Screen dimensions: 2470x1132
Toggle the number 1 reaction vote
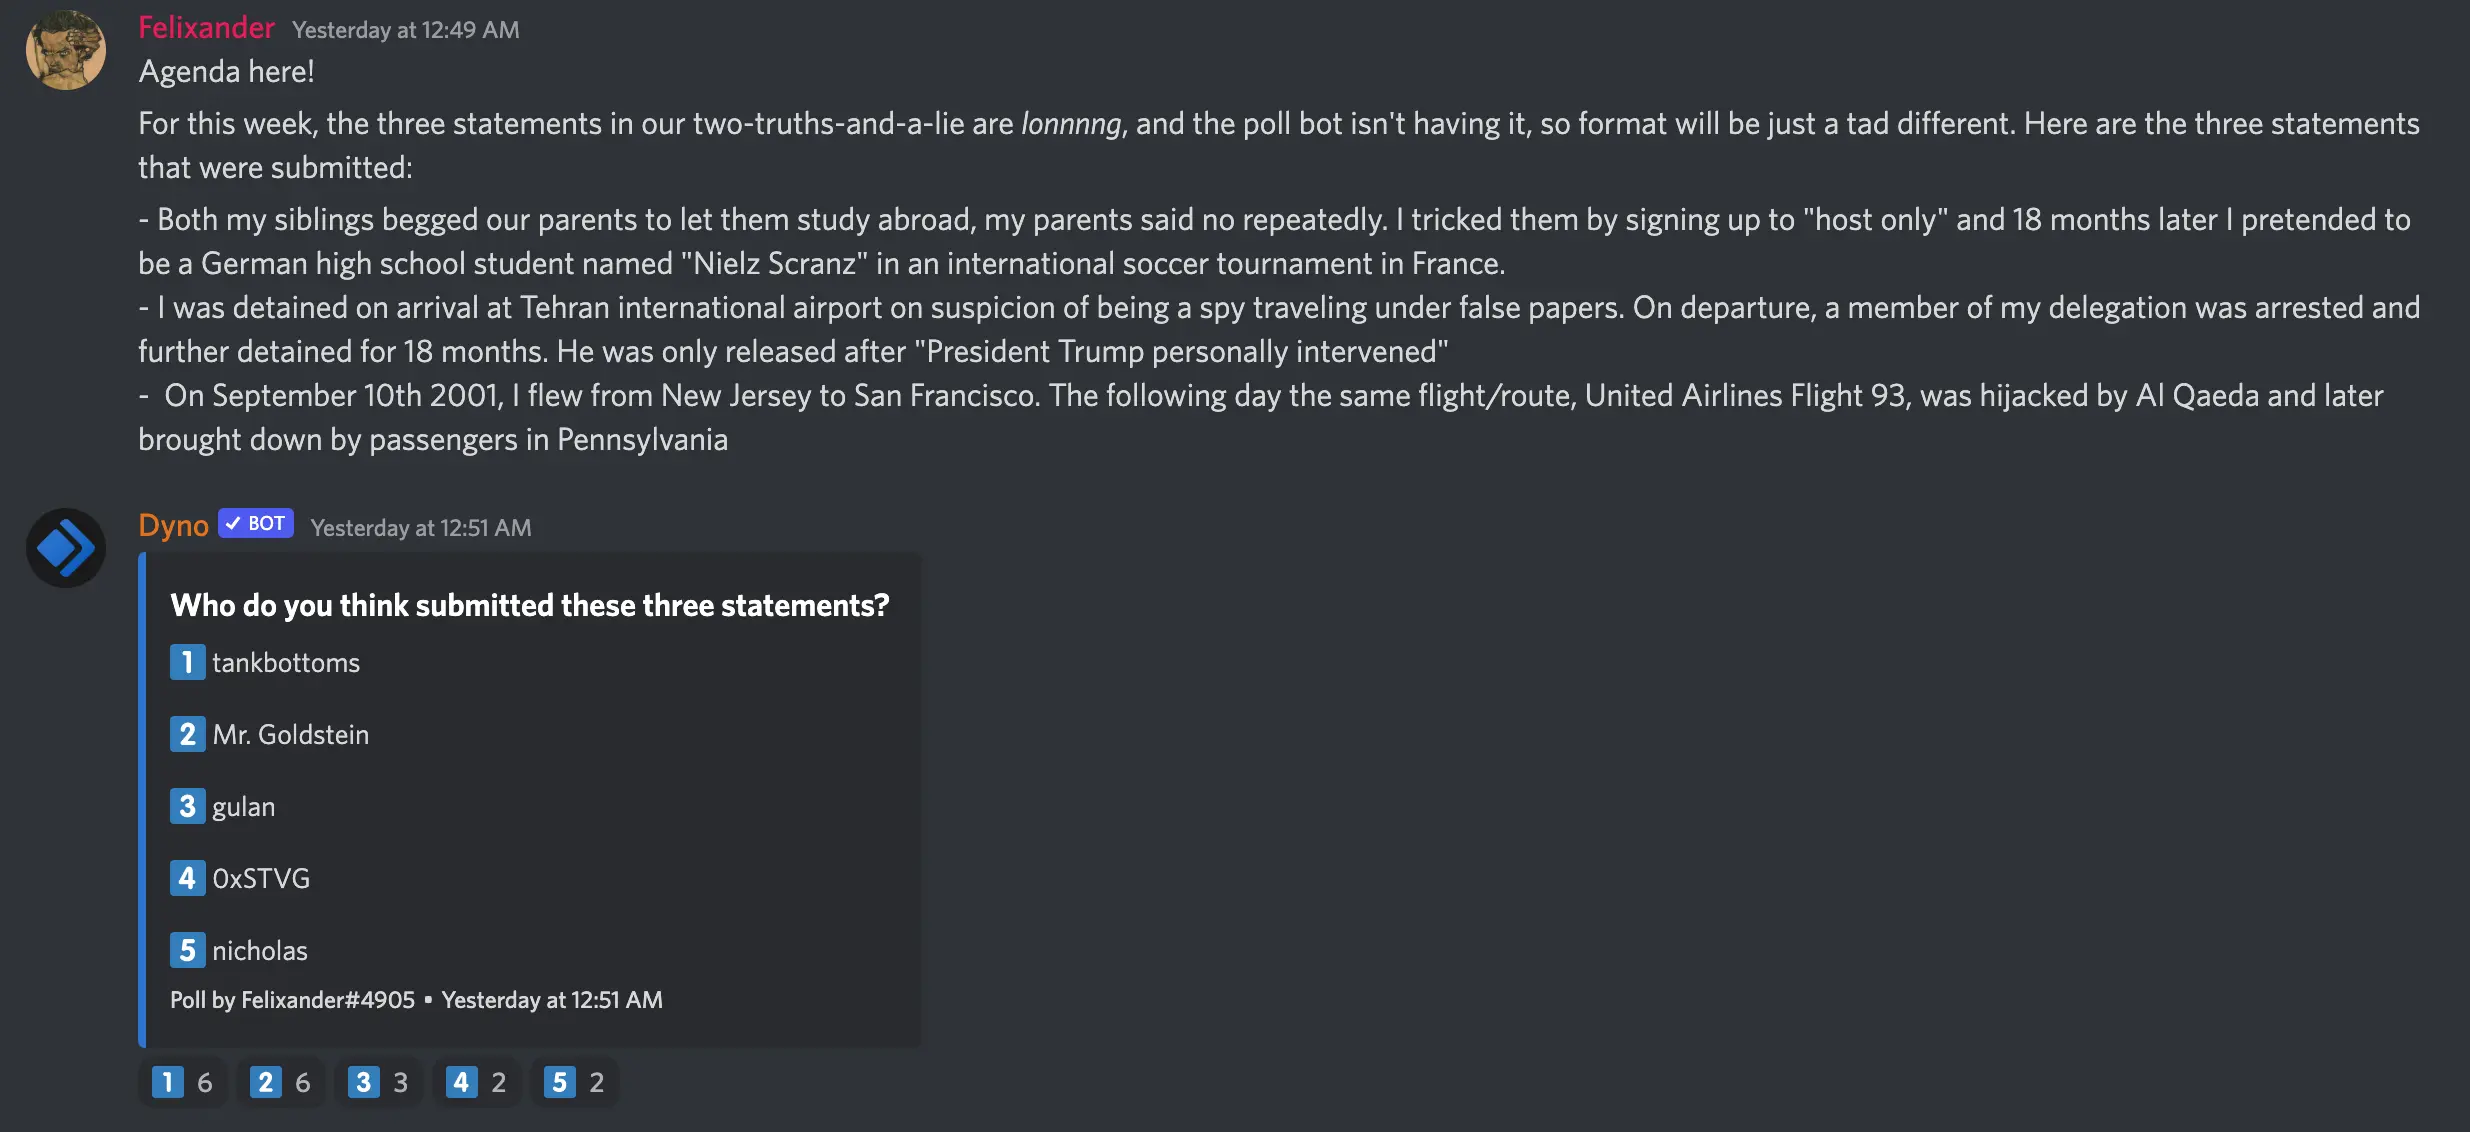click(x=183, y=1082)
